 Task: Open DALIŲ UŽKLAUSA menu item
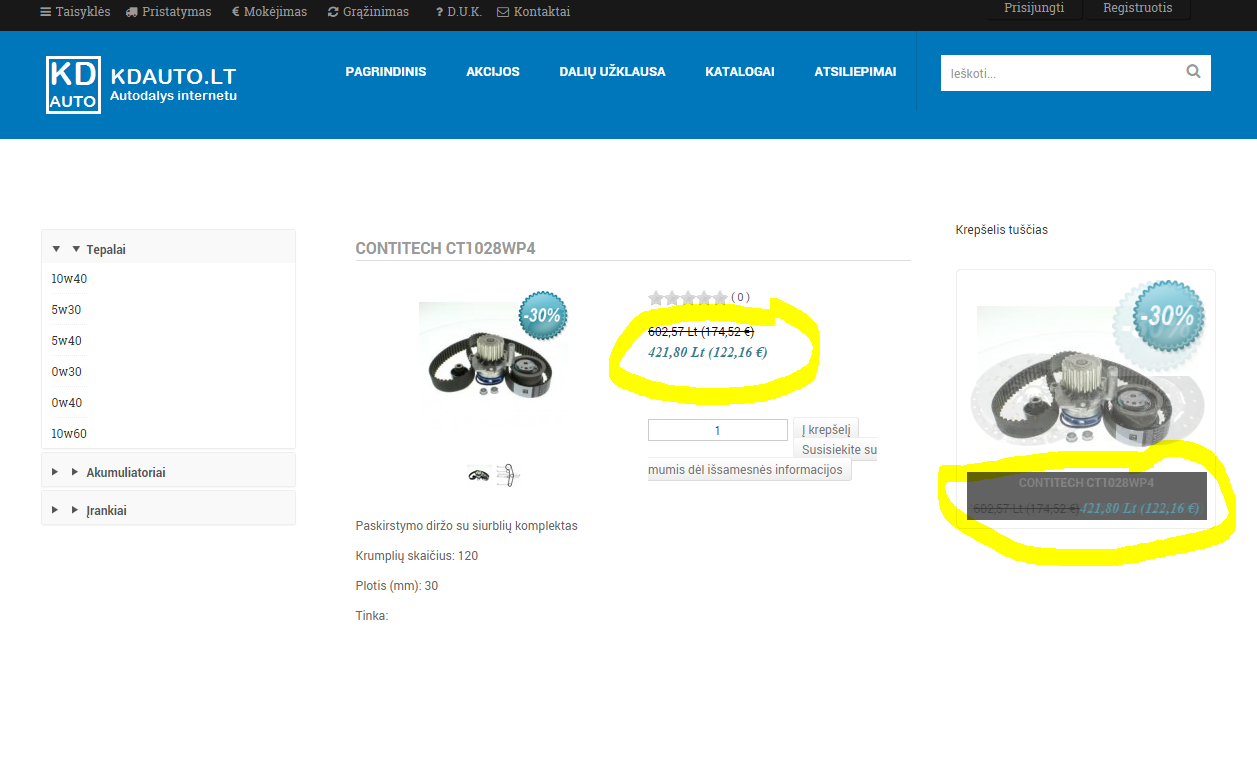point(612,72)
